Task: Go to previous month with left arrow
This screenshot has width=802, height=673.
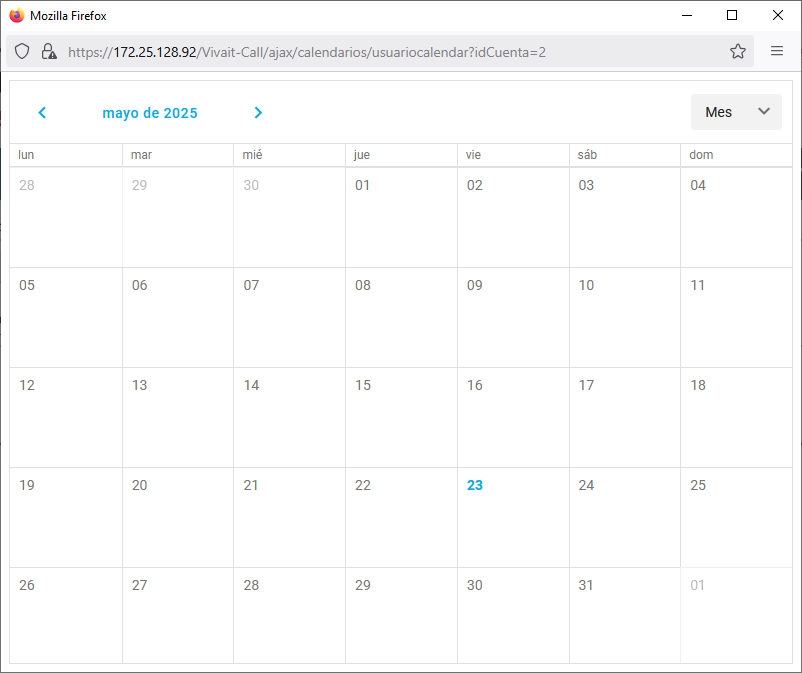Action: pyautogui.click(x=42, y=113)
